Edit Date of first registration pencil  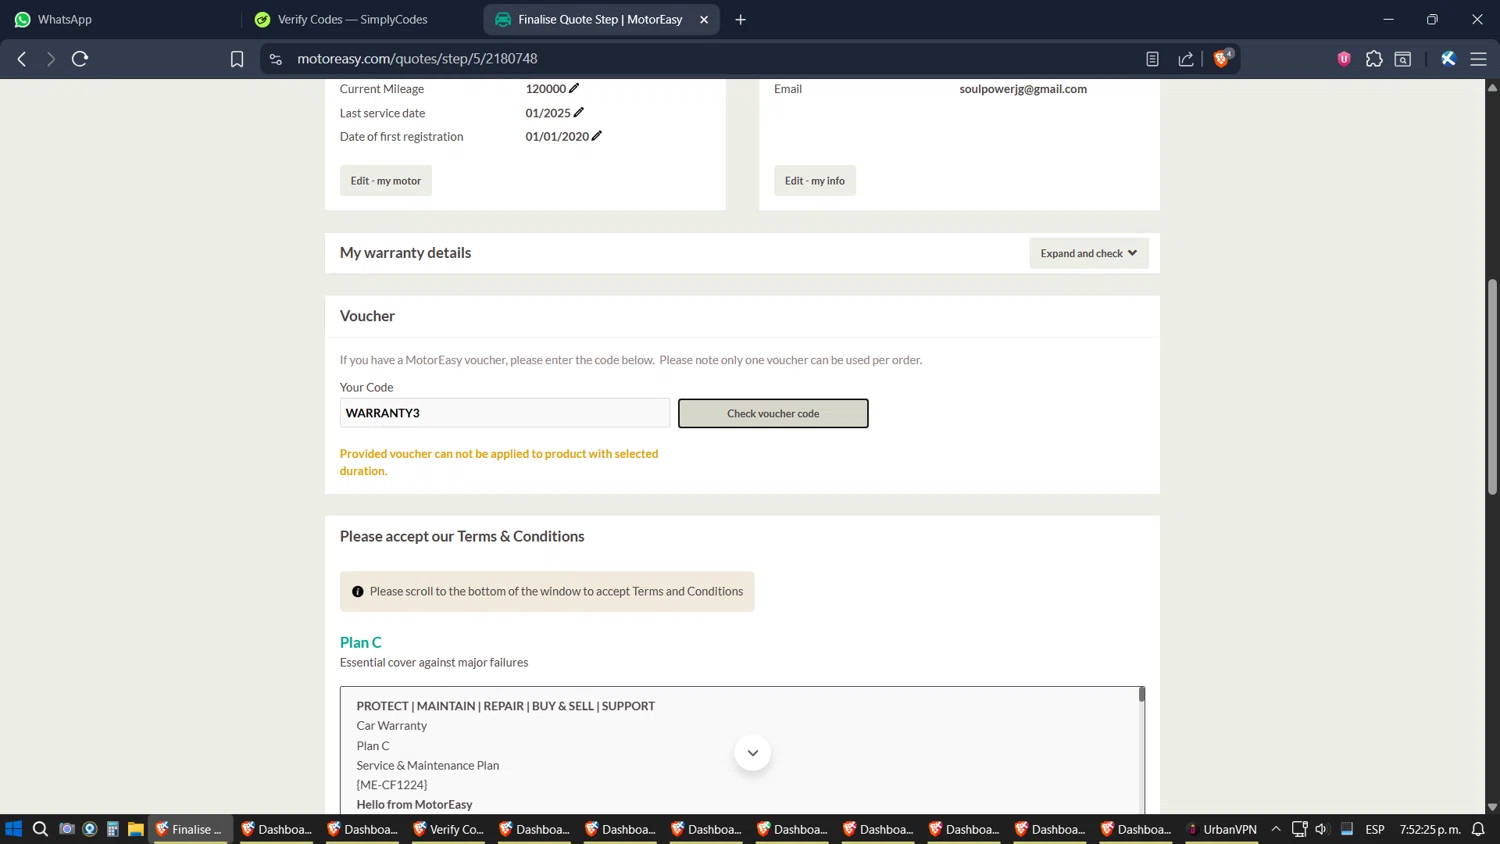click(597, 136)
